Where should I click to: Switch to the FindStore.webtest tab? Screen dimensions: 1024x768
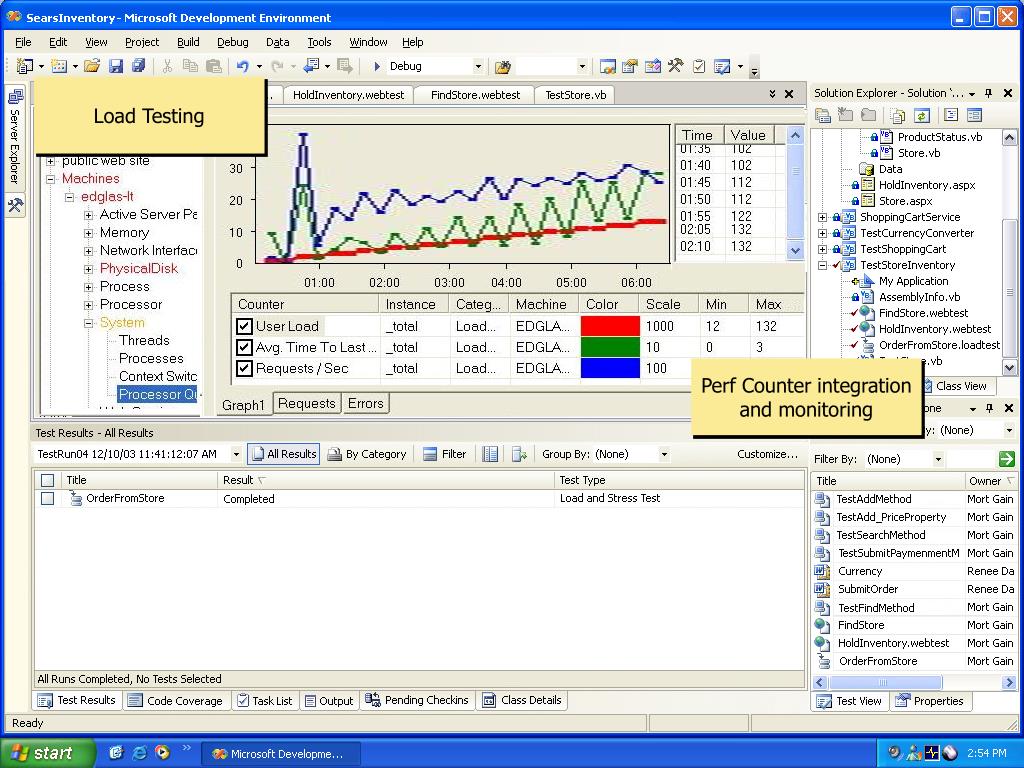(x=475, y=95)
